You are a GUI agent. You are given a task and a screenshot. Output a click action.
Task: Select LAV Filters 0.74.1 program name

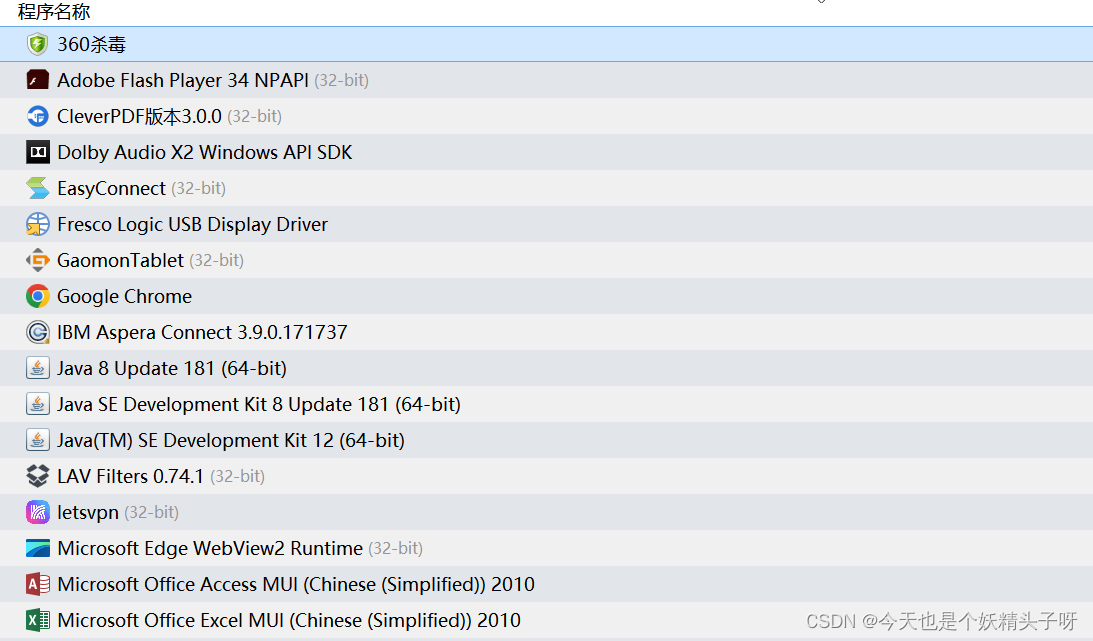point(130,477)
